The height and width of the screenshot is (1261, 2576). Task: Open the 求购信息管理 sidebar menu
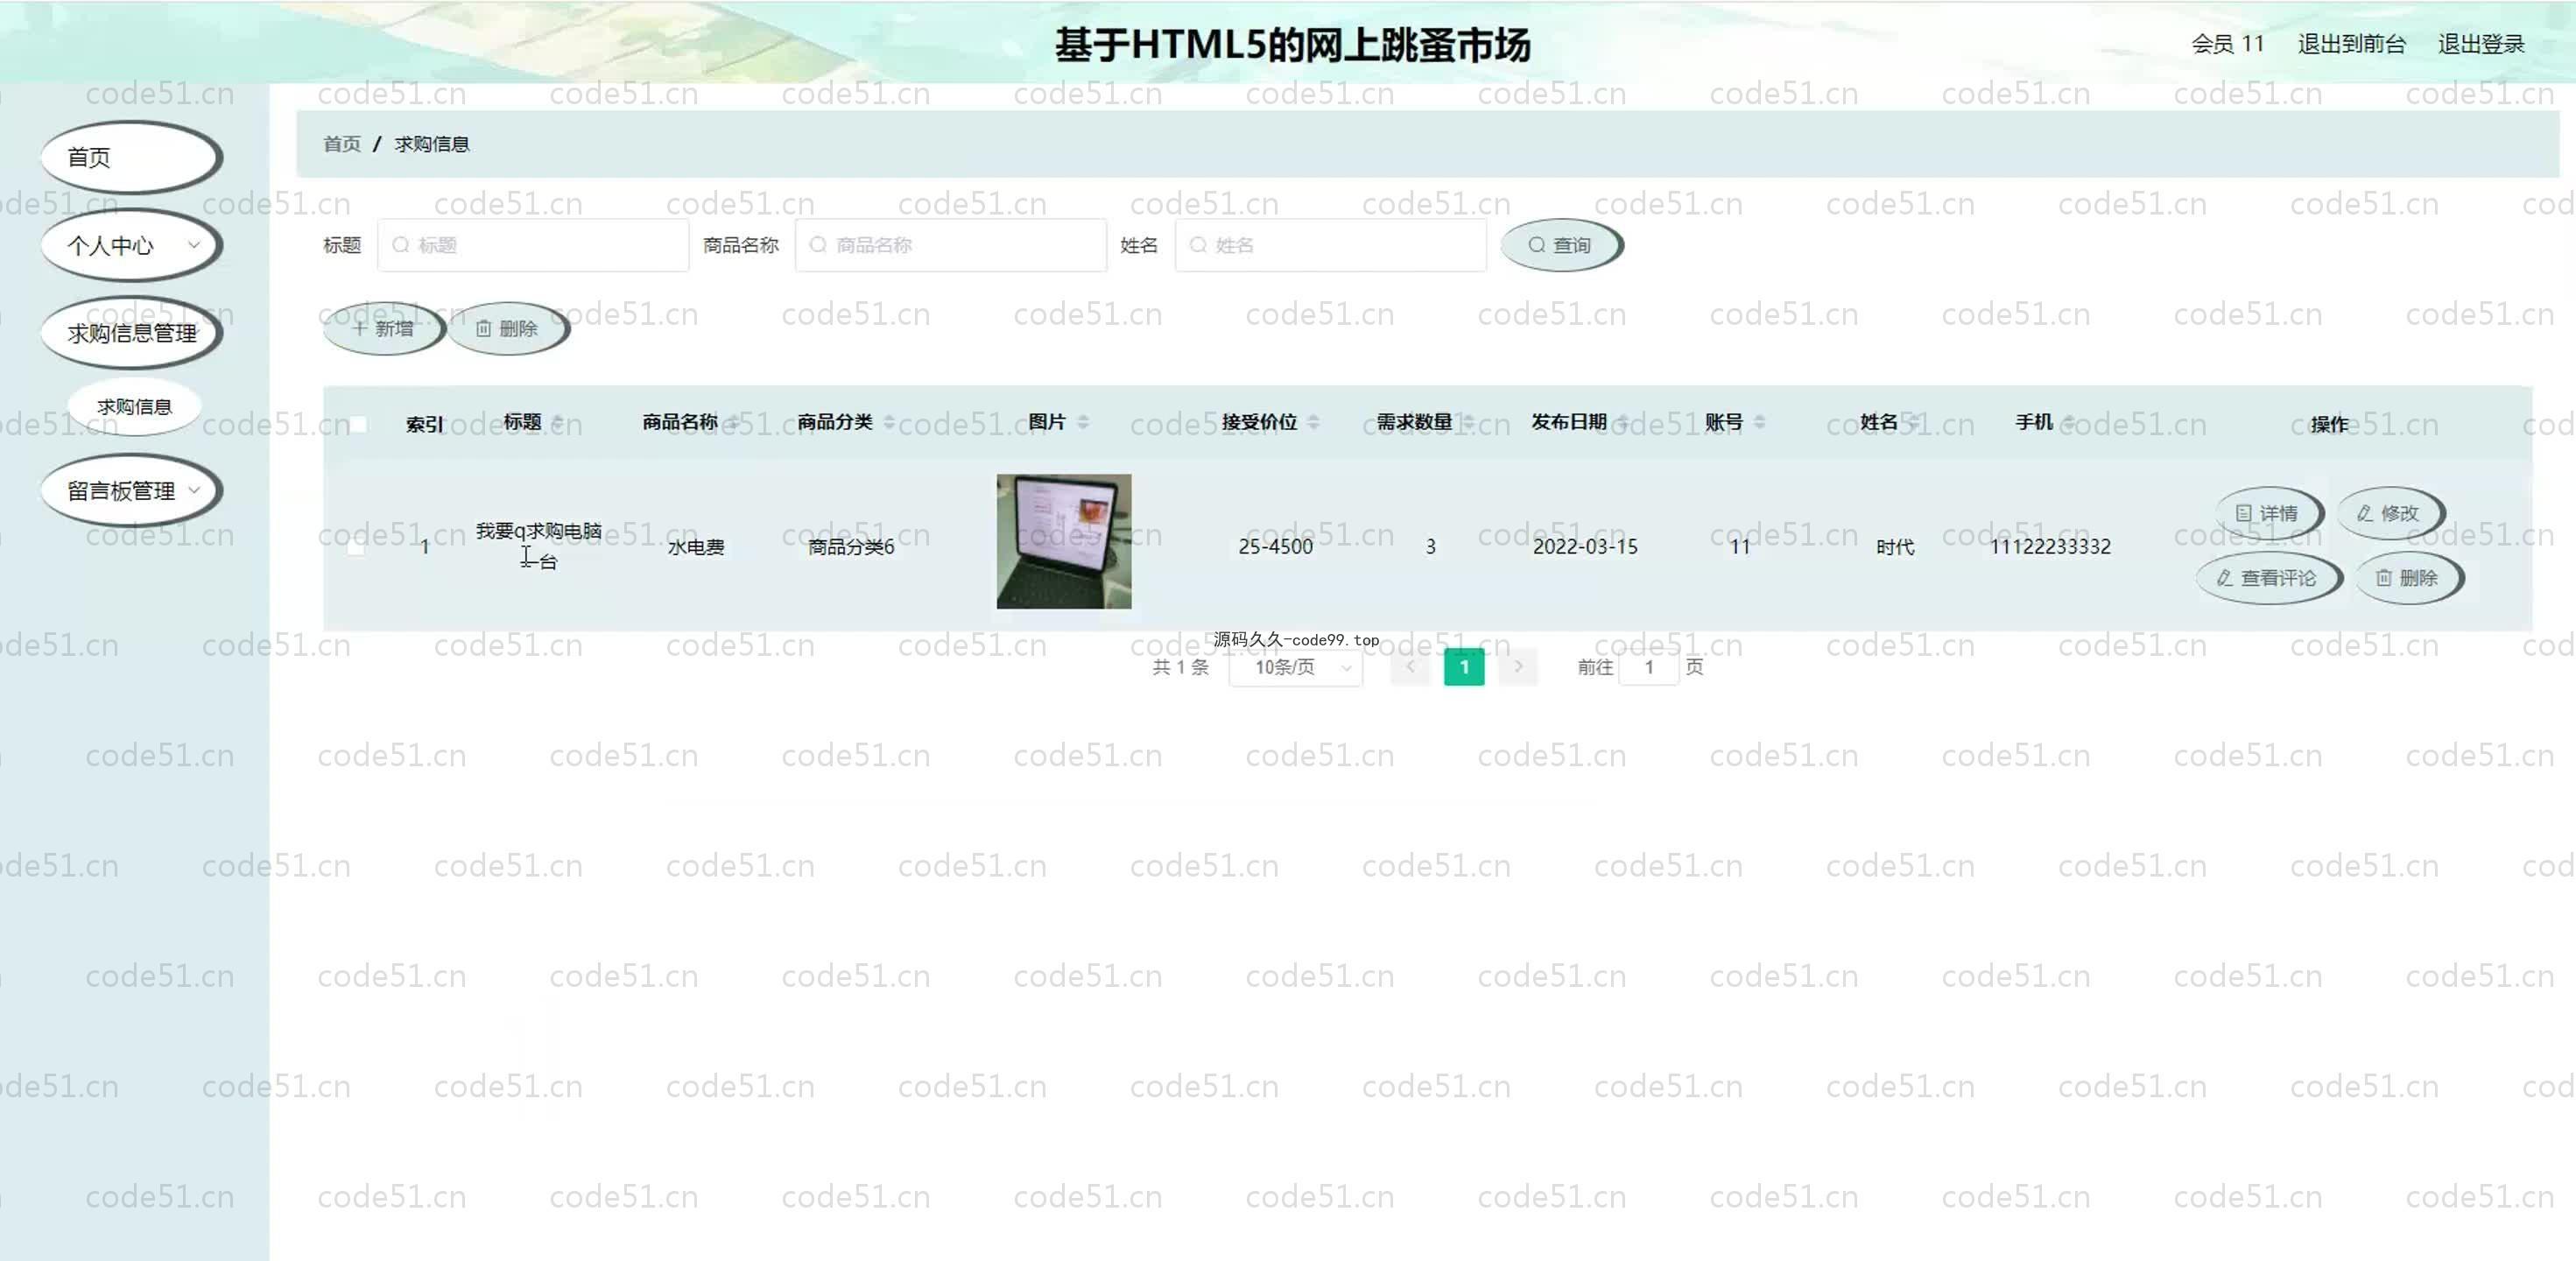pyautogui.click(x=130, y=333)
